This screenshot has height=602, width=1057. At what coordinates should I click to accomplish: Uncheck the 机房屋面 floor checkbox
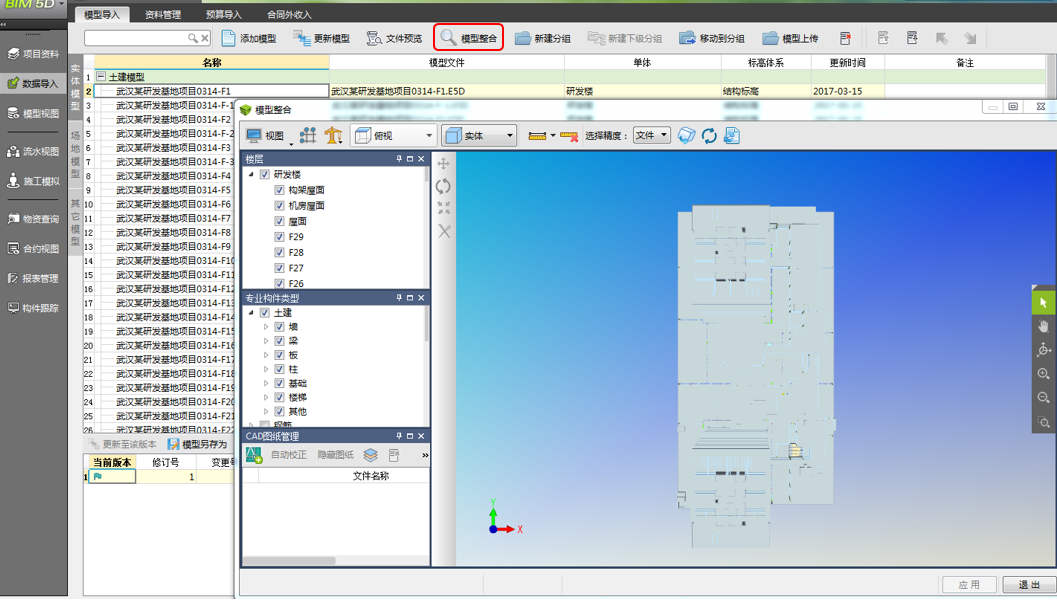click(x=279, y=206)
